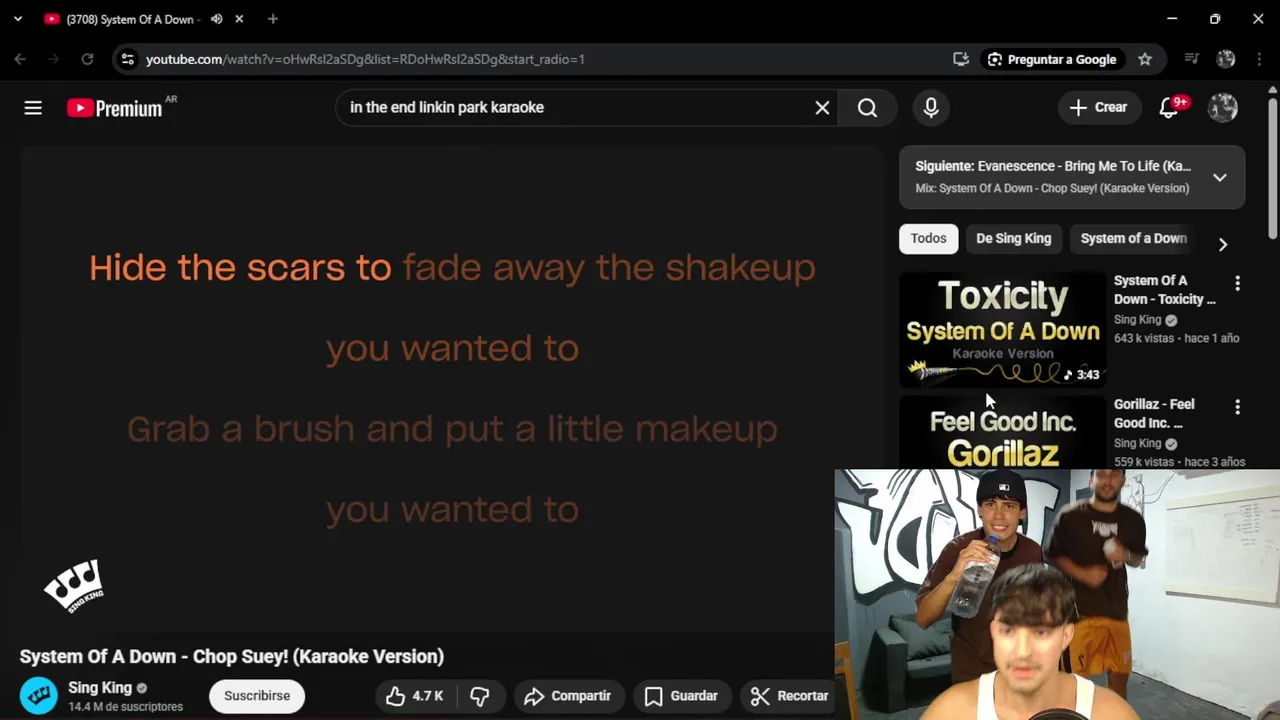Expand the Siguiente mix playlist panel
This screenshot has width=1280, height=720.
pyautogui.click(x=1220, y=178)
